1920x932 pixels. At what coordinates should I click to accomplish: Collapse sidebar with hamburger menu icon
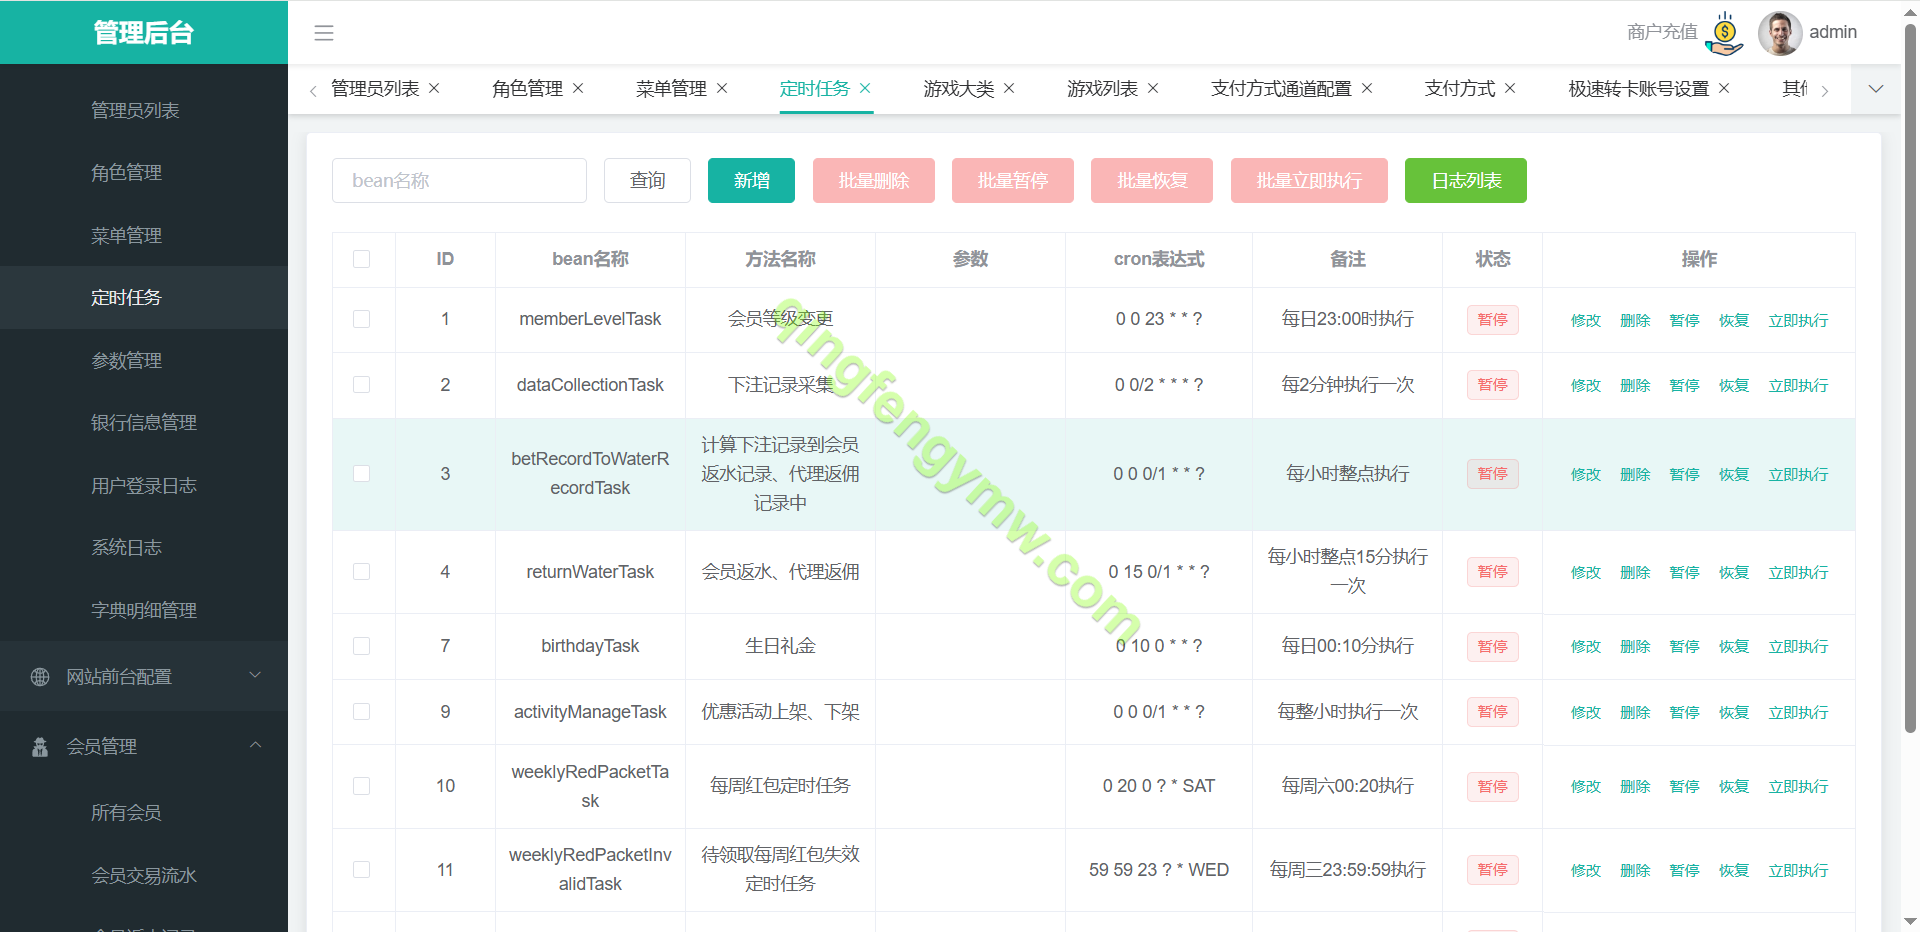324,33
